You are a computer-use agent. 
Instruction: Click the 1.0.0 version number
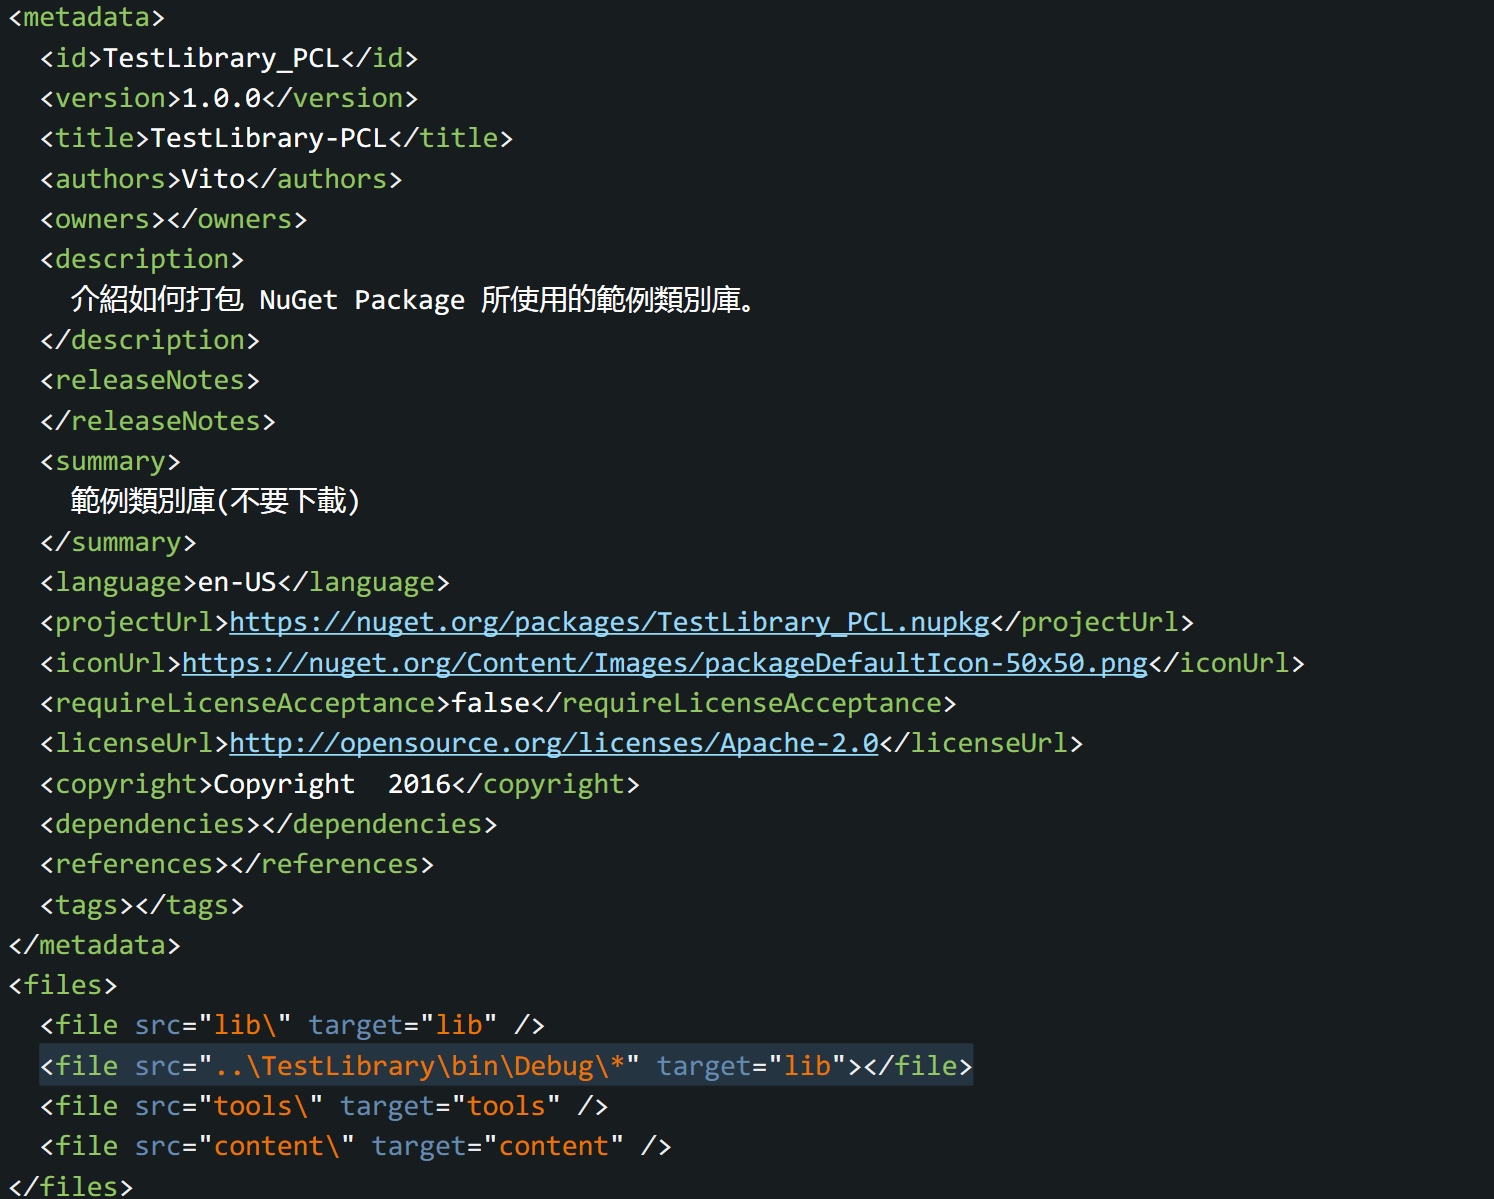(221, 98)
